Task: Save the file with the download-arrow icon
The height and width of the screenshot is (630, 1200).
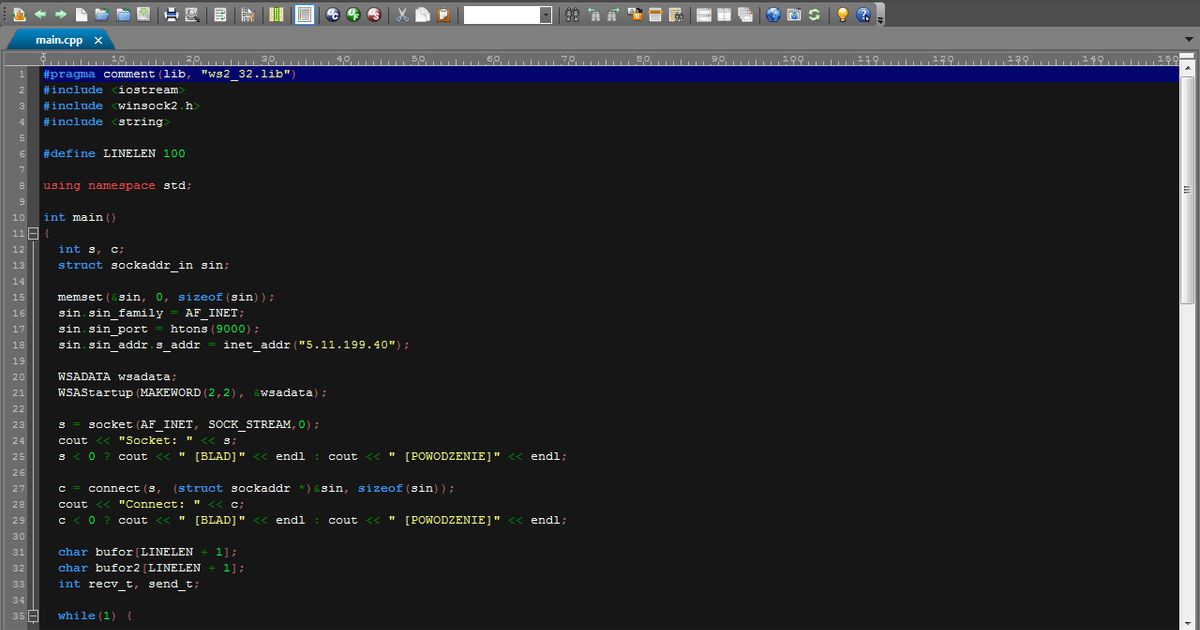Action: (144, 15)
